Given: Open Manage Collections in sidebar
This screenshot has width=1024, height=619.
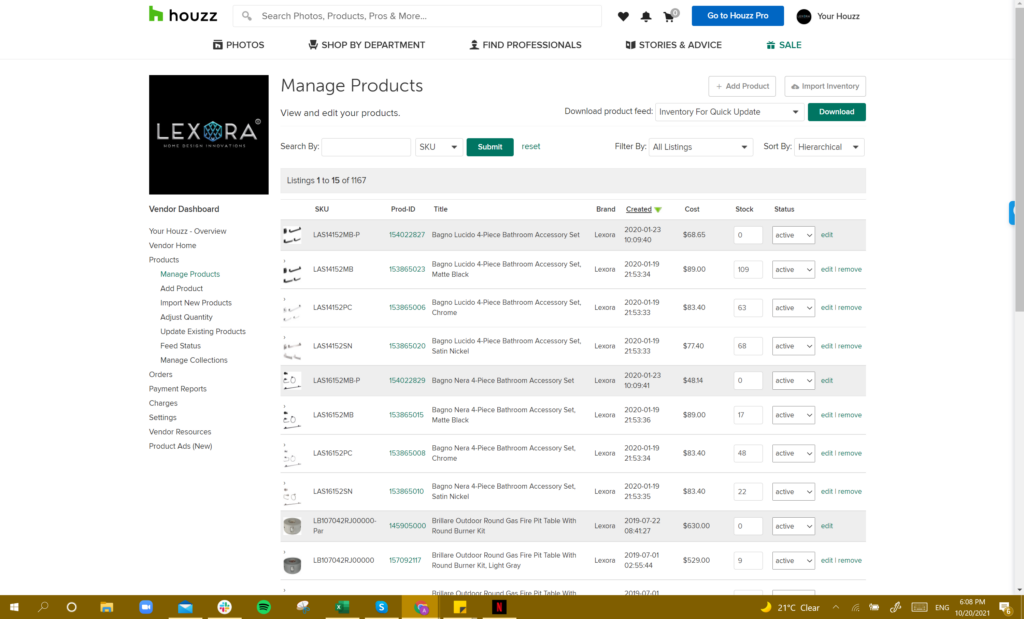Looking at the screenshot, I should pyautogui.click(x=194, y=360).
